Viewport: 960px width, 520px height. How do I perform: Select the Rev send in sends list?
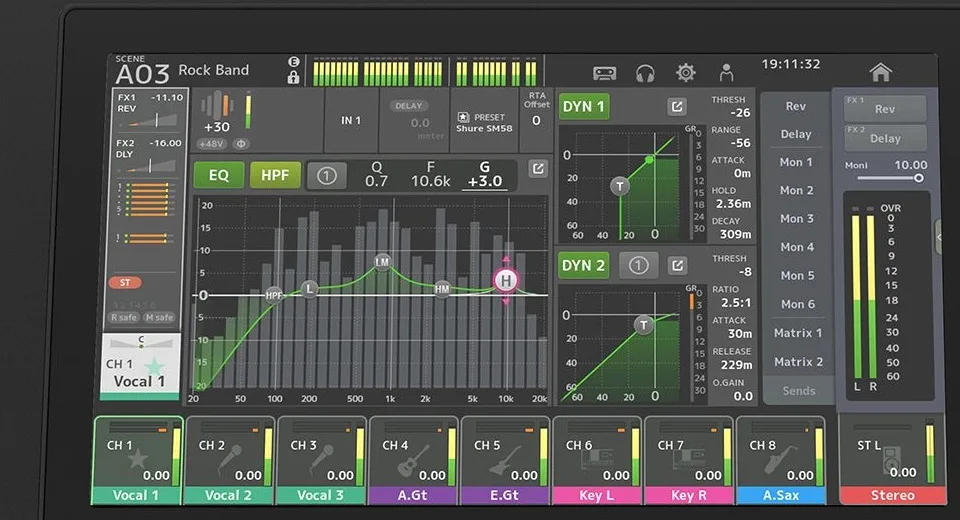pyautogui.click(x=796, y=106)
